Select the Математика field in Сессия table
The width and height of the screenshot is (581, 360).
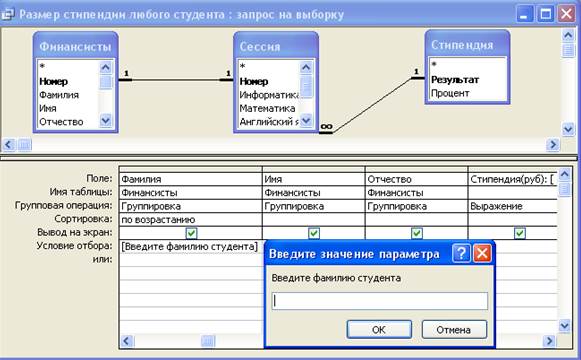(x=267, y=109)
